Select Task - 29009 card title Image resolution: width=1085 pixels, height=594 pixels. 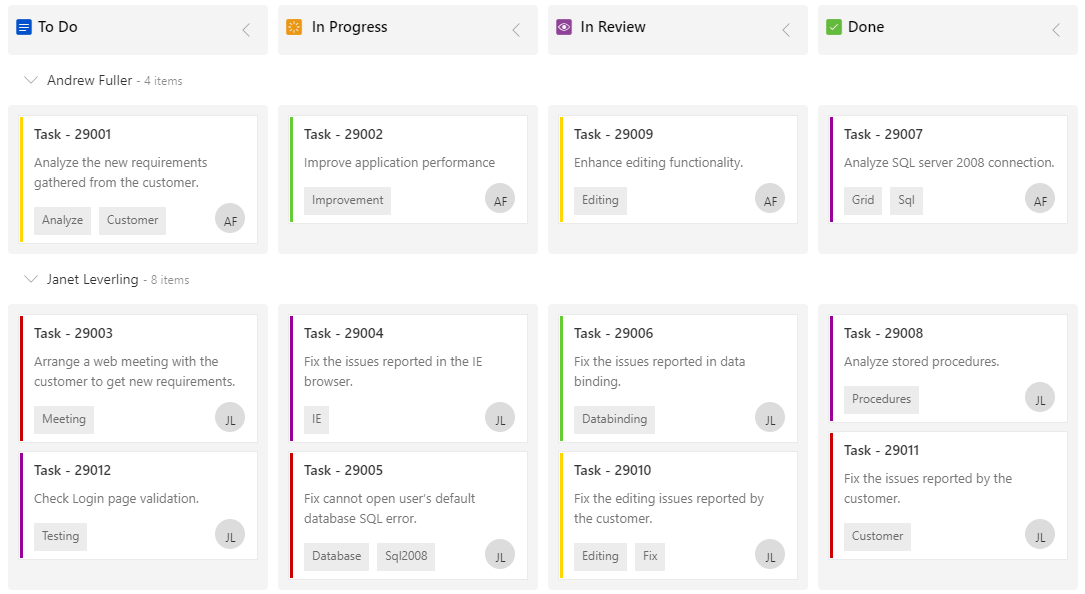pyautogui.click(x=613, y=134)
